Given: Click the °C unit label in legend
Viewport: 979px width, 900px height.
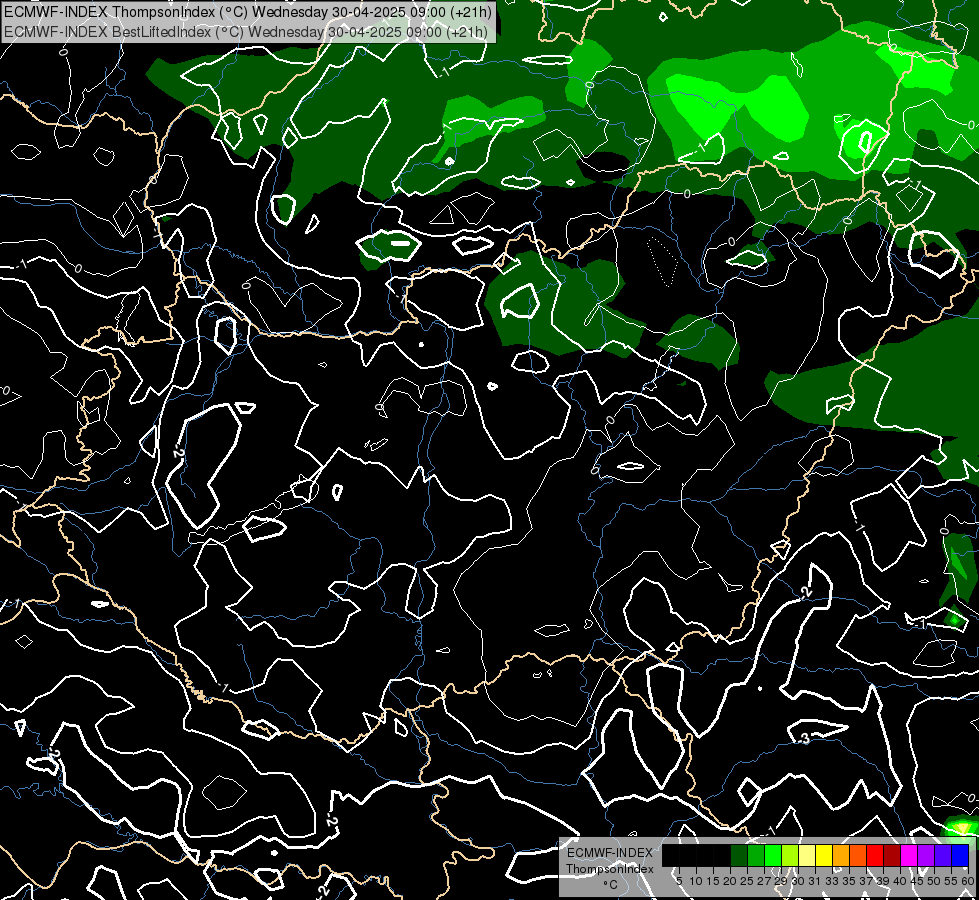Looking at the screenshot, I should tap(611, 885).
